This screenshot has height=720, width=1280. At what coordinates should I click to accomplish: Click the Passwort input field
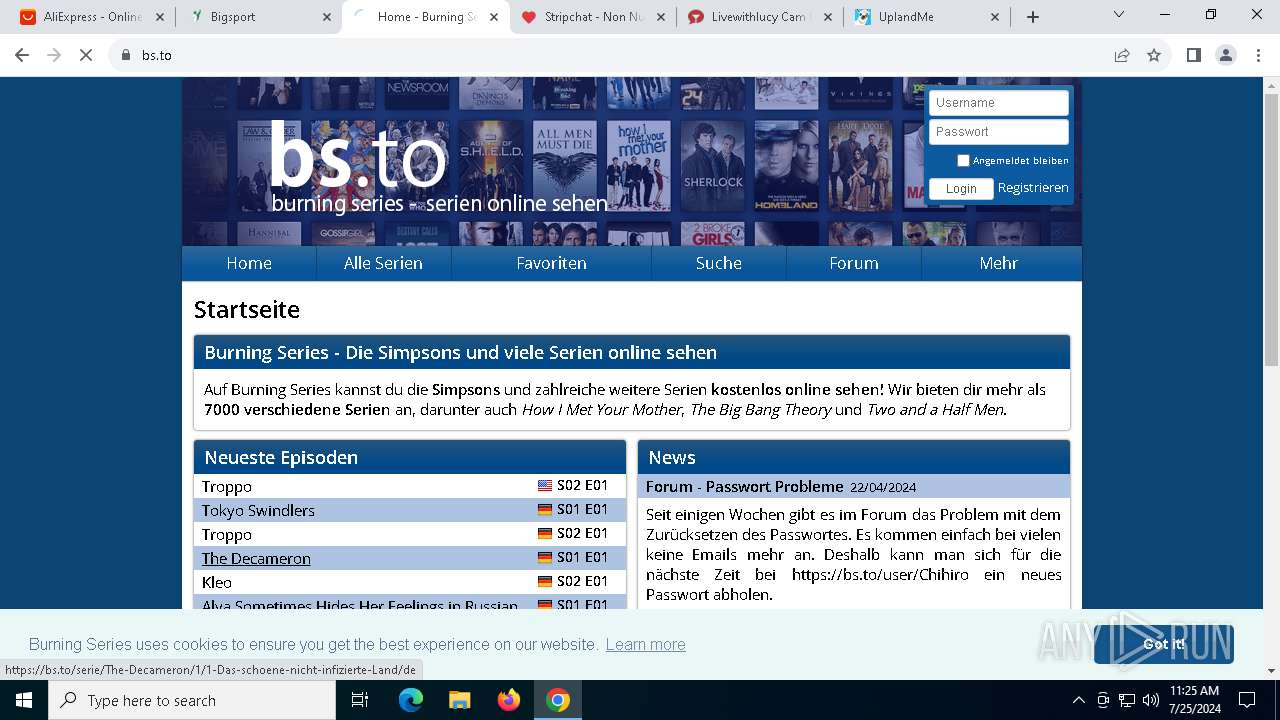click(x=999, y=132)
